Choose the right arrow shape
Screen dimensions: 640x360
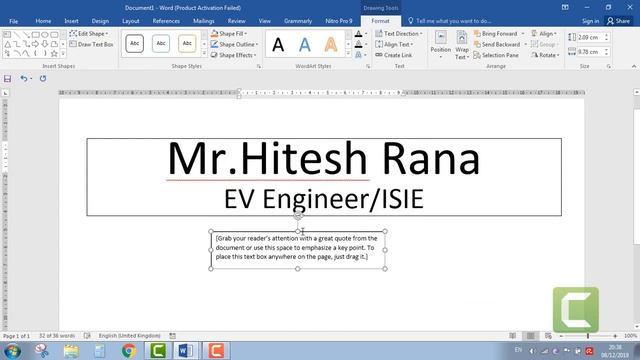pyautogui.click(x=36, y=44)
